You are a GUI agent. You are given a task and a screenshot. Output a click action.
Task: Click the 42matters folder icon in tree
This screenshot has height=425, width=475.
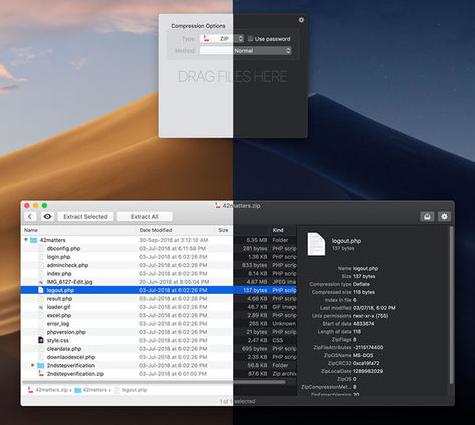pyautogui.click(x=34, y=240)
